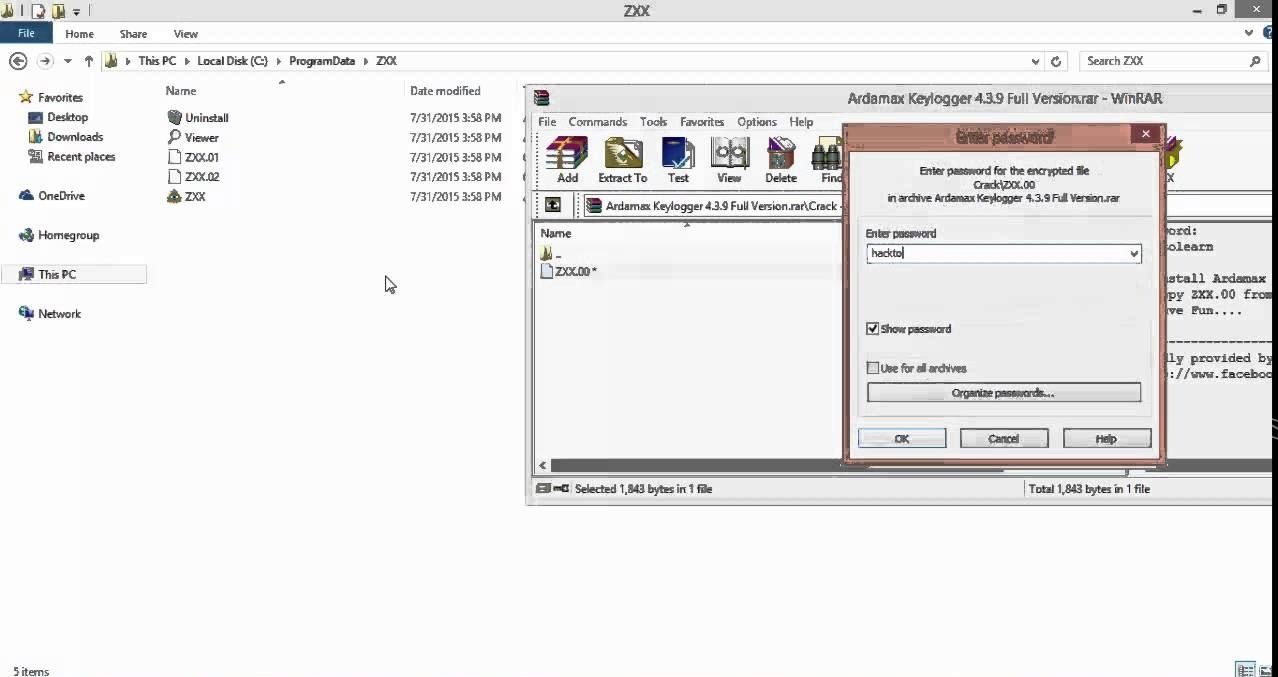This screenshot has height=677, width=1278.
Task: Select the ZXX.00 file in WinRAR
Action: 568,271
